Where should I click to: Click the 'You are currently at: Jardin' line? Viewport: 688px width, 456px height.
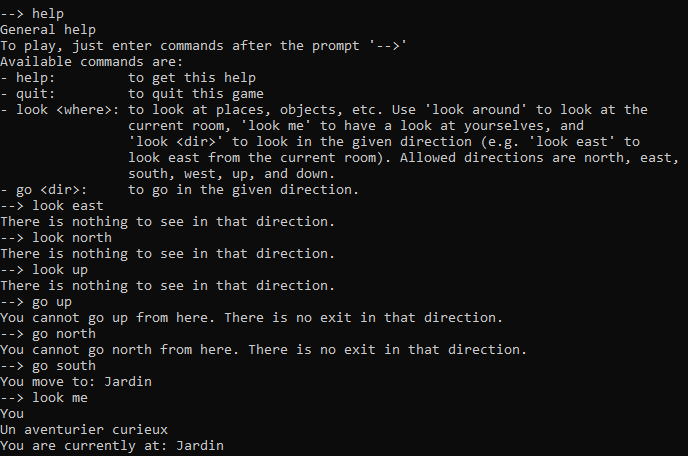(112, 446)
